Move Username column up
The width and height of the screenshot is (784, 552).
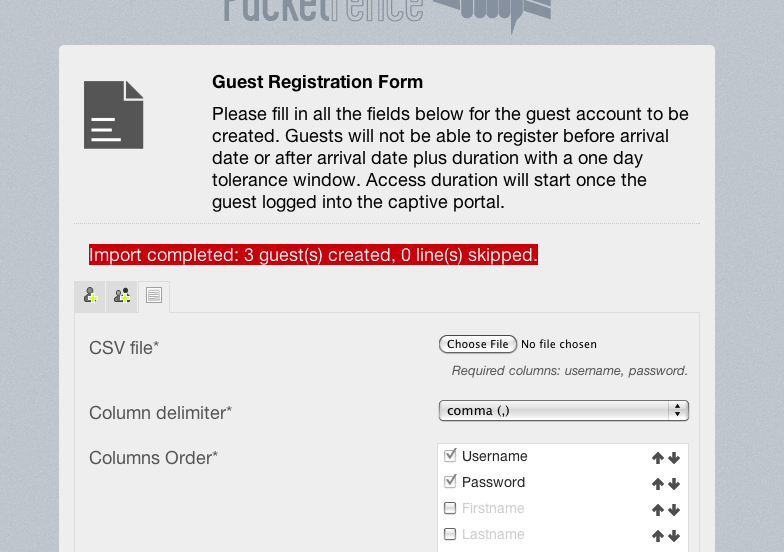coord(658,458)
